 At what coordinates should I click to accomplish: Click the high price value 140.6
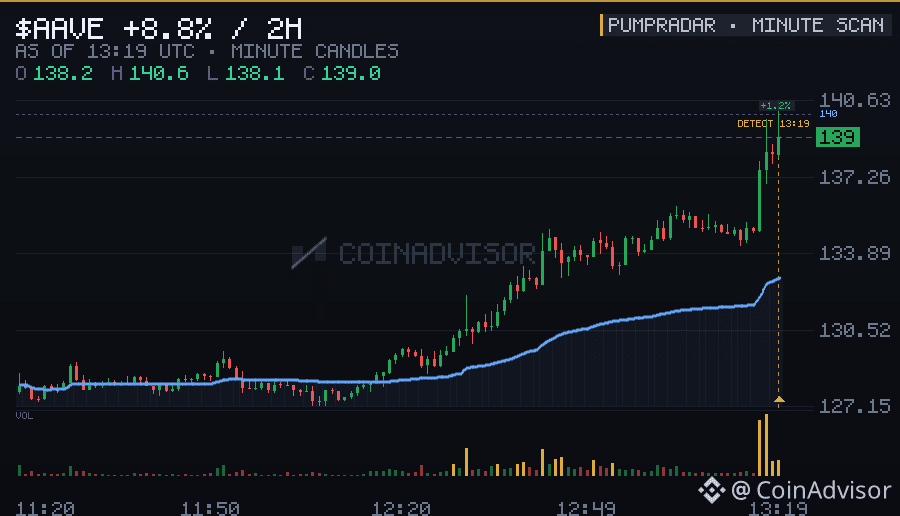pos(158,73)
